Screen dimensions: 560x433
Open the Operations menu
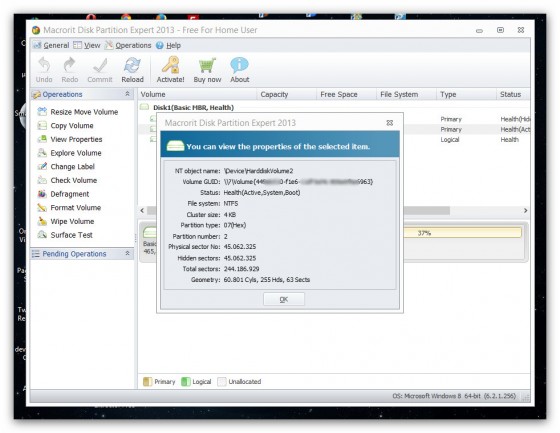[128, 45]
